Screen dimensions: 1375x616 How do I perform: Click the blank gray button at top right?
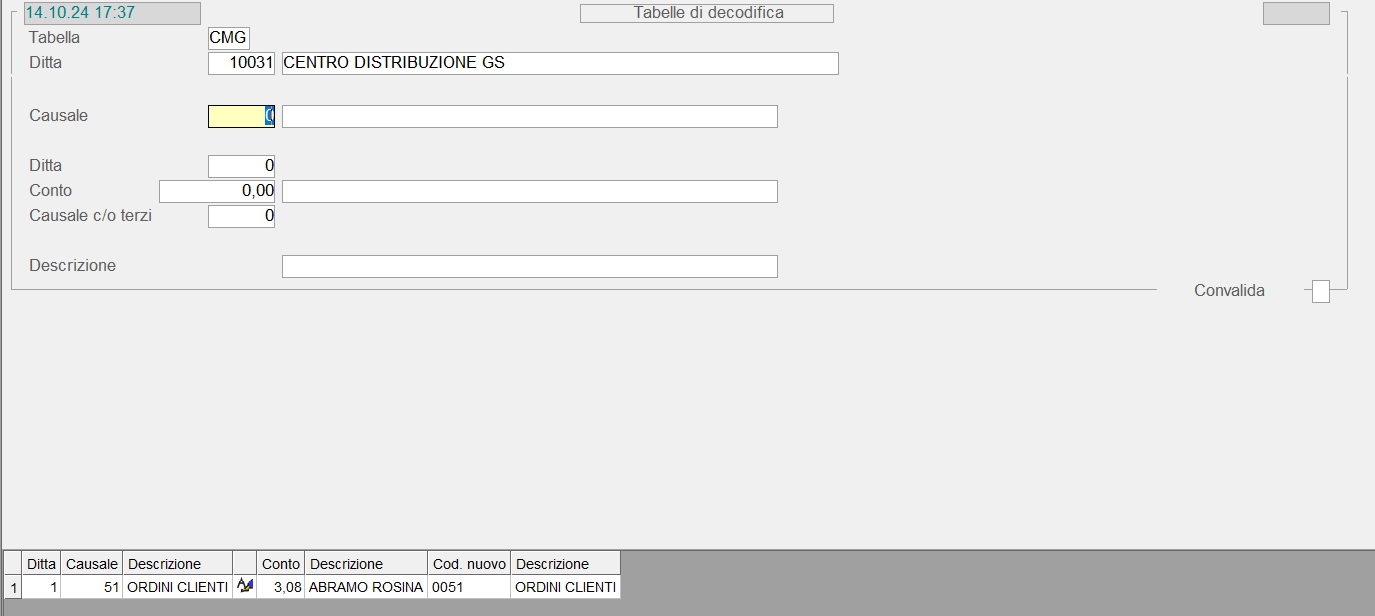tap(1296, 13)
